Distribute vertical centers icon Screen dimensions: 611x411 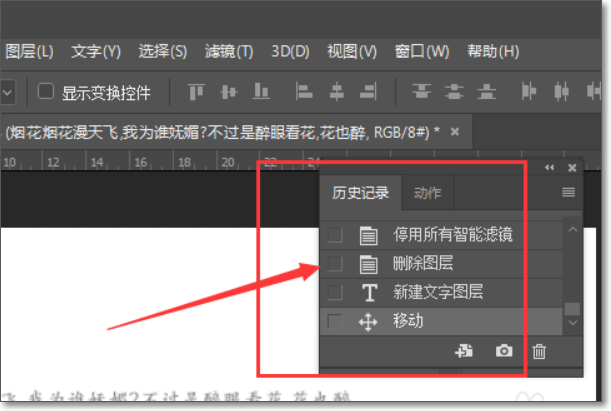pos(454,92)
